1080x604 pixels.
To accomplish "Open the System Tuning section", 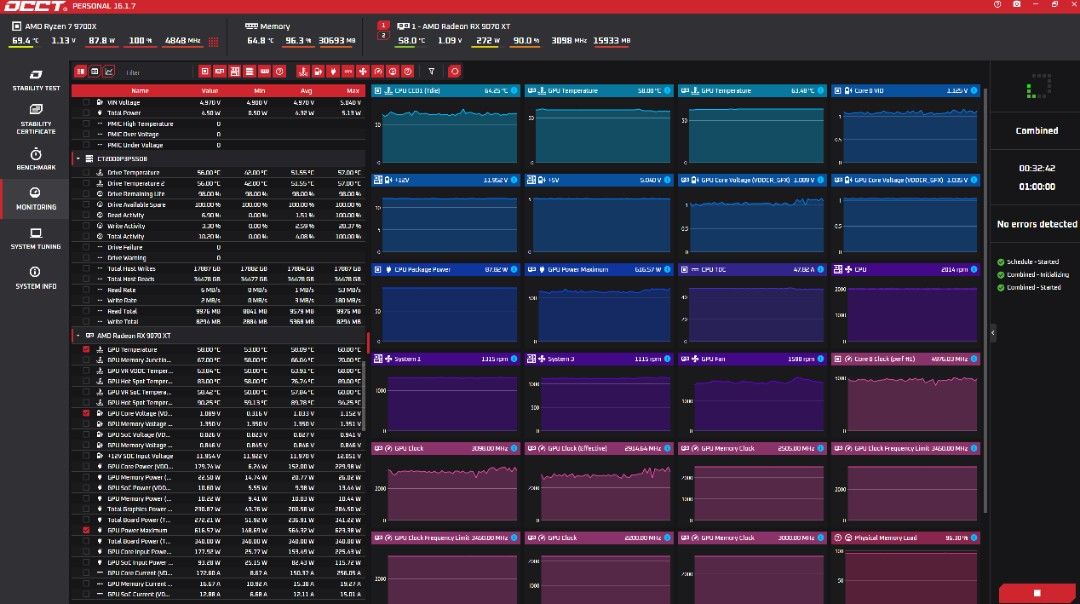I will 36,238.
